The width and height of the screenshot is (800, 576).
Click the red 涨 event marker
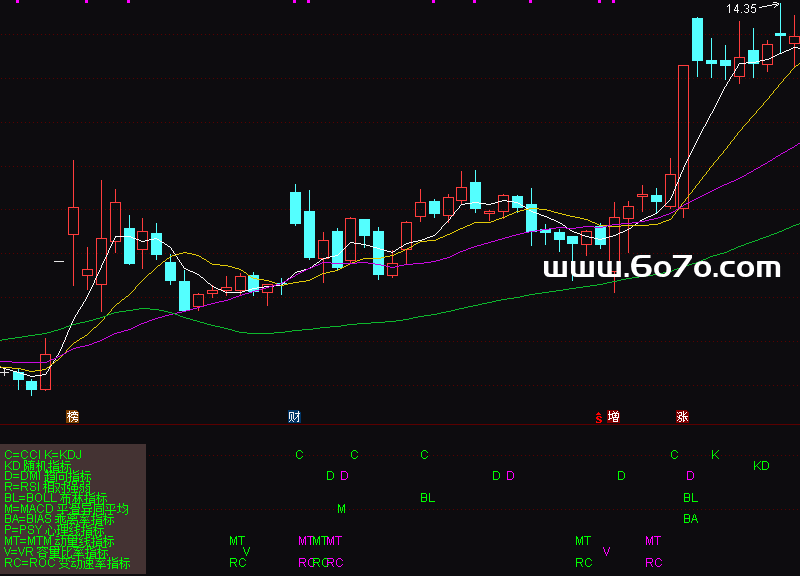(682, 416)
